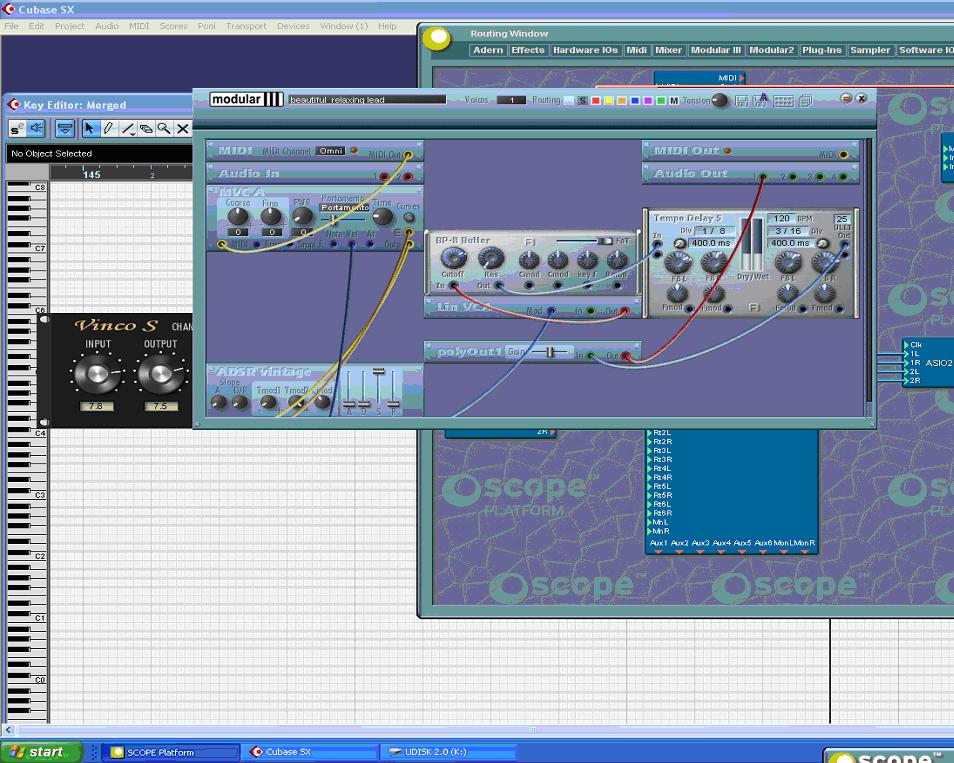Select the Eraser tool in Key Editor
954x763 pixels.
(145, 128)
